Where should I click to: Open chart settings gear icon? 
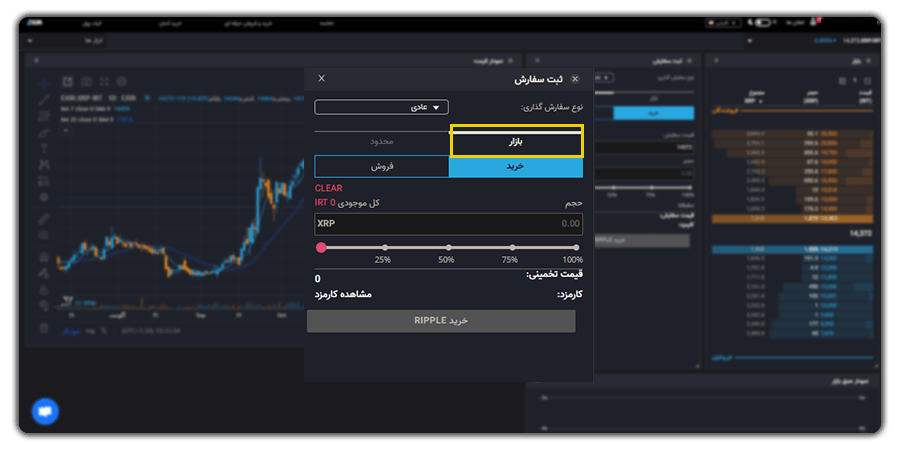(x=122, y=82)
